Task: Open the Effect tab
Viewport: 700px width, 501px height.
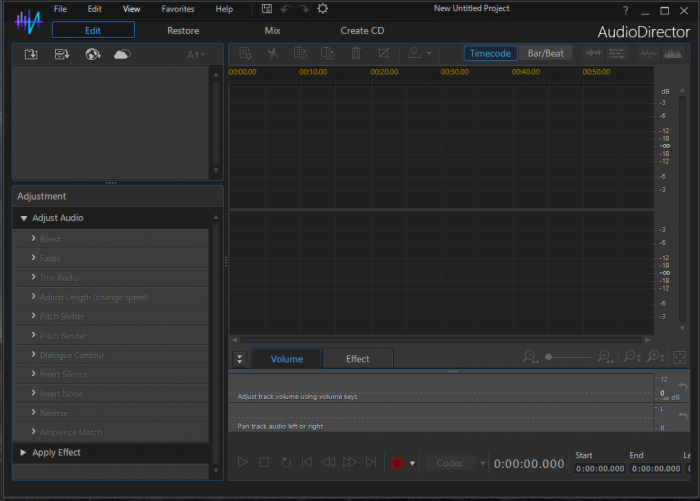Action: (x=357, y=359)
